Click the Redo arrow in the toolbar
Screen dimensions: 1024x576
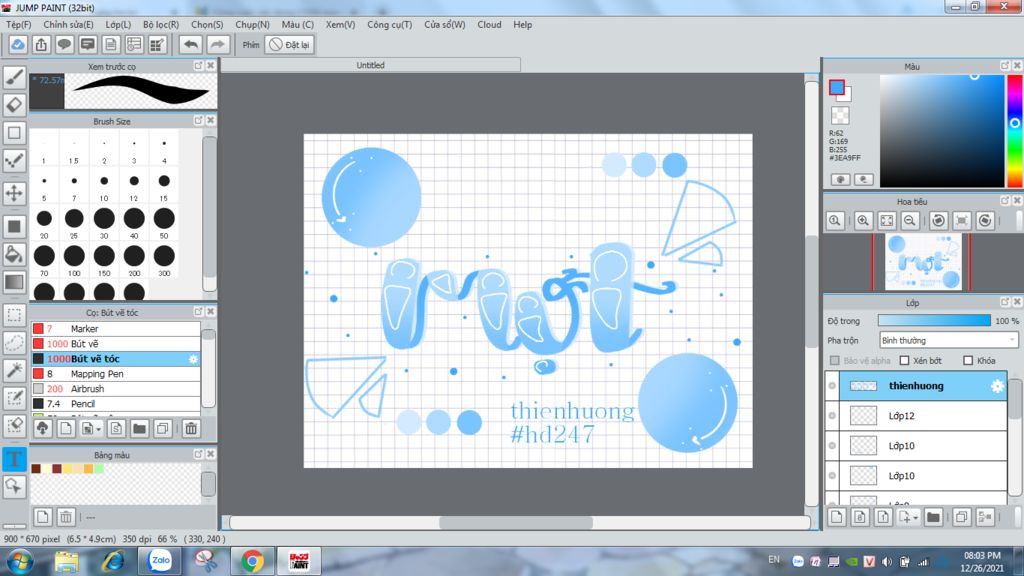click(217, 44)
